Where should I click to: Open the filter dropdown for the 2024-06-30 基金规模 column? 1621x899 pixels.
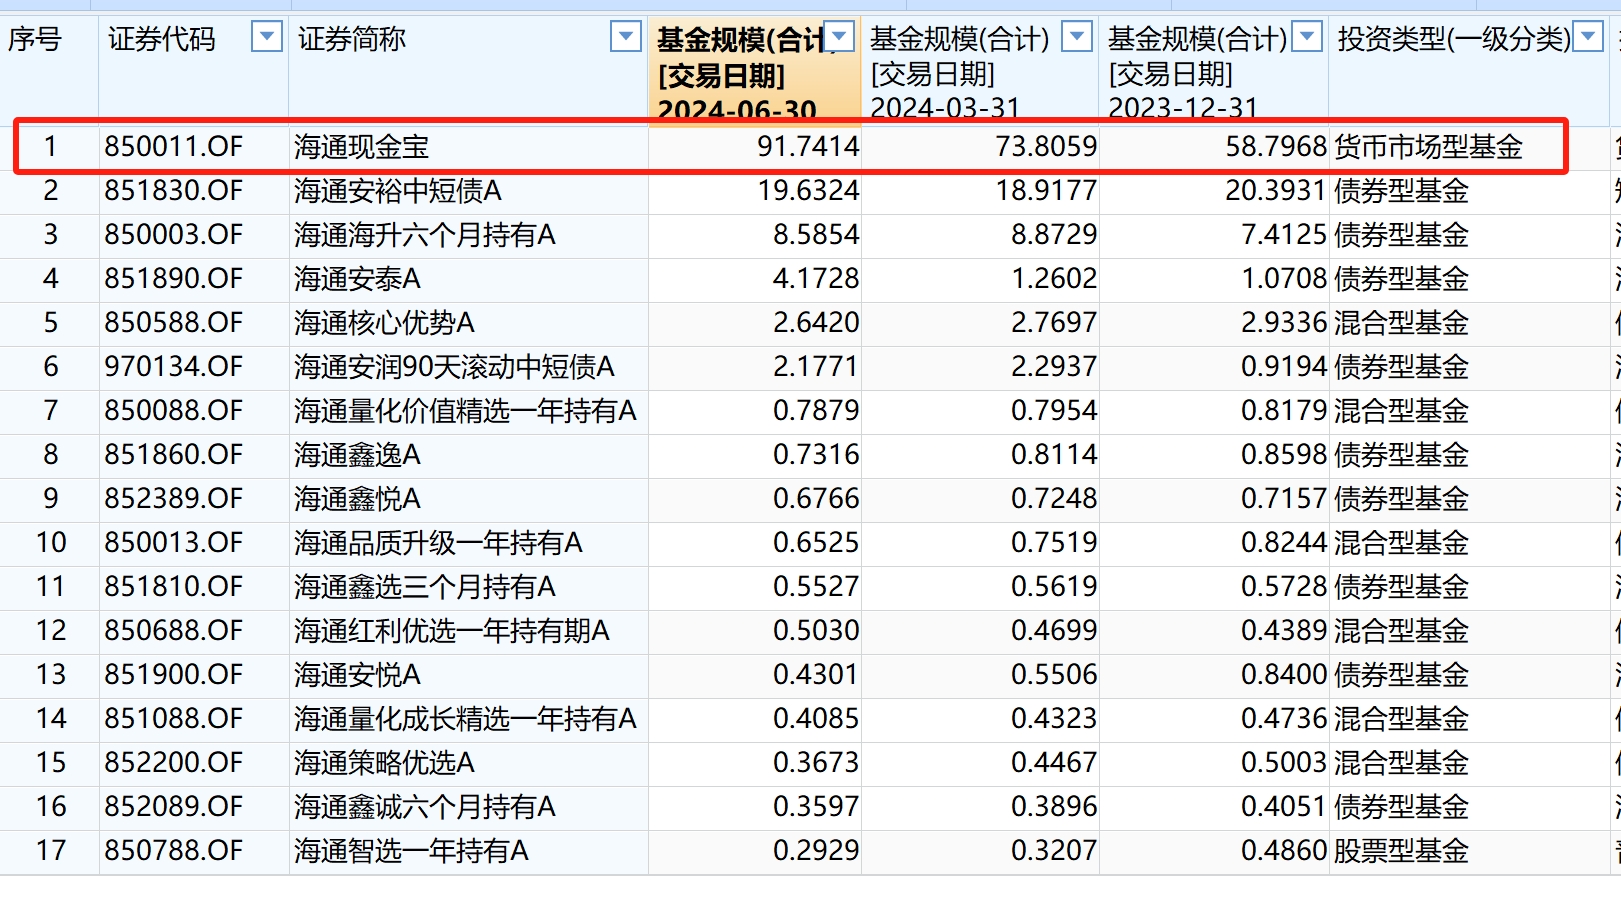point(841,38)
